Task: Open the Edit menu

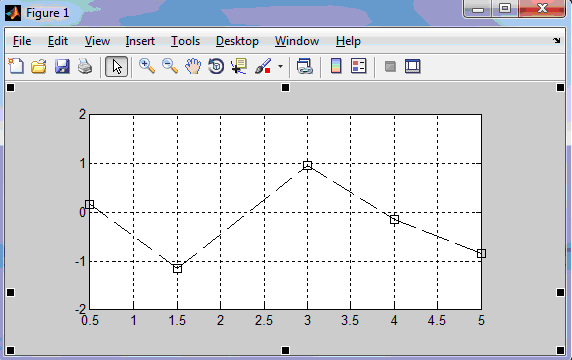Action: [x=58, y=41]
